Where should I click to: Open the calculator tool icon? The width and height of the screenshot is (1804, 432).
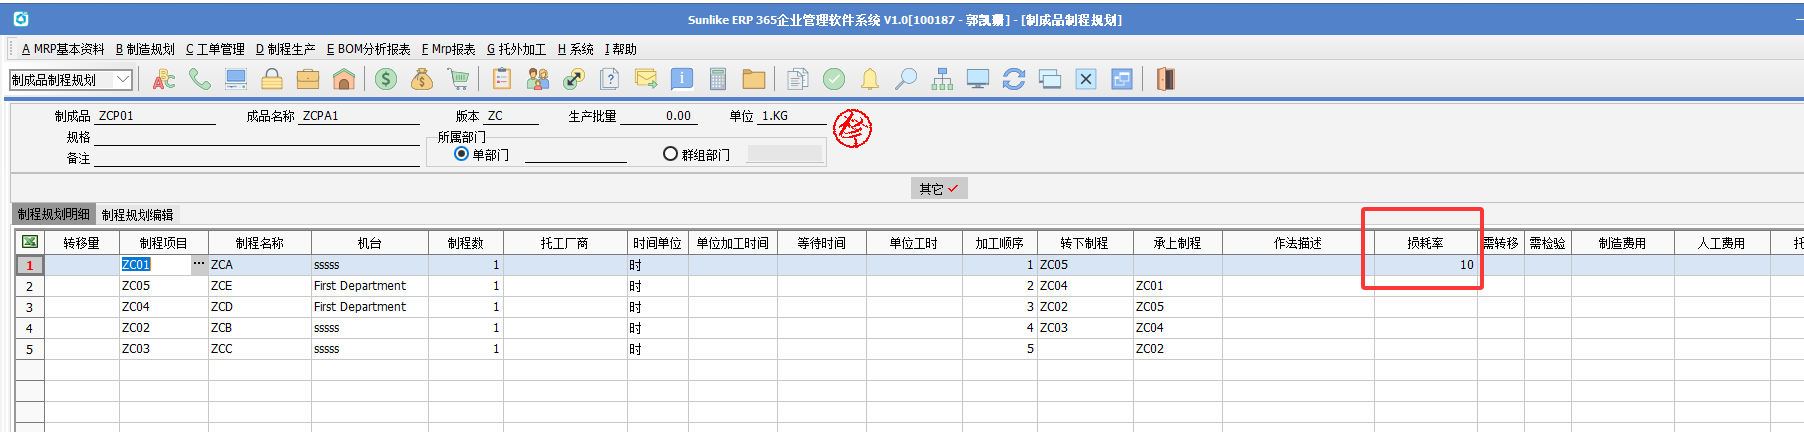717,79
